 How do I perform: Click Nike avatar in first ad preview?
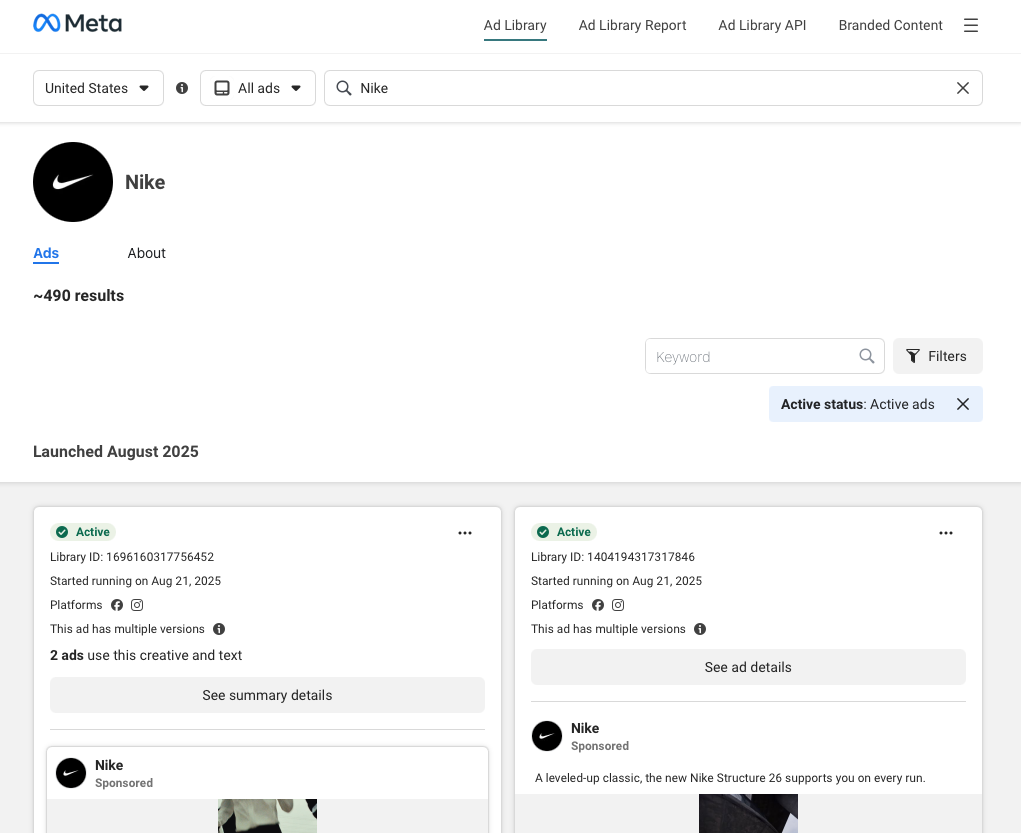point(71,773)
